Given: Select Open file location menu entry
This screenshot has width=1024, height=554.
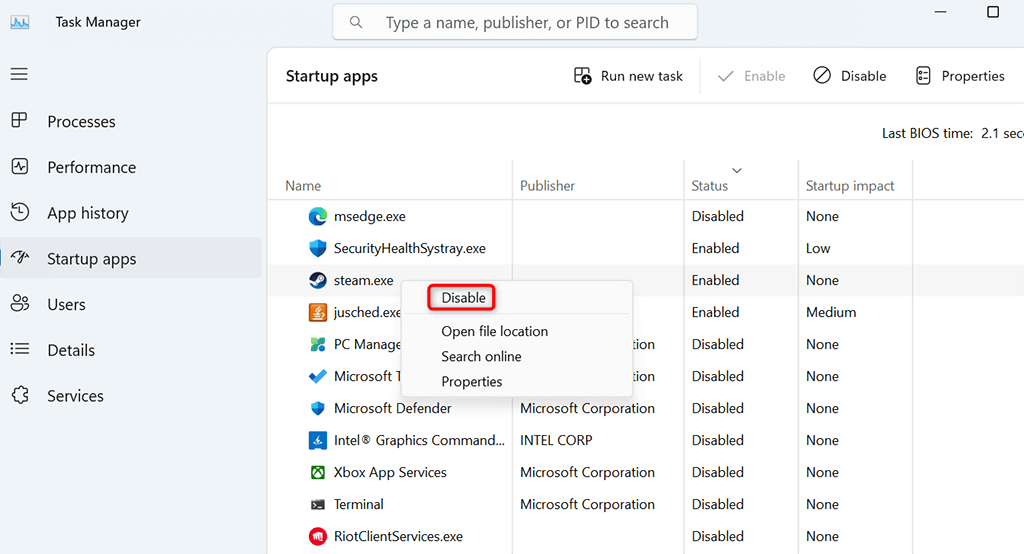Looking at the screenshot, I should point(495,331).
